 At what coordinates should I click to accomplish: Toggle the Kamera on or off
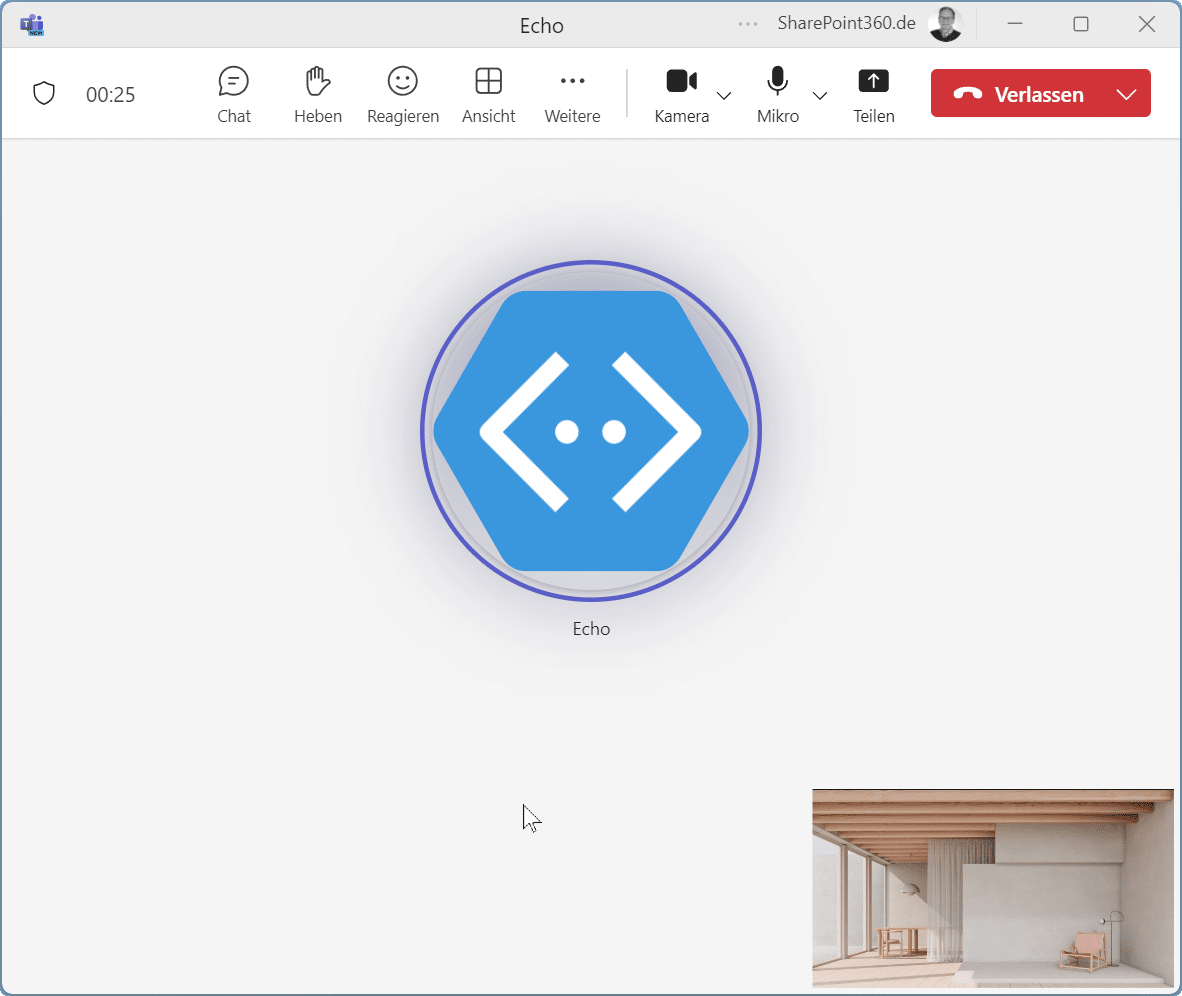[682, 95]
